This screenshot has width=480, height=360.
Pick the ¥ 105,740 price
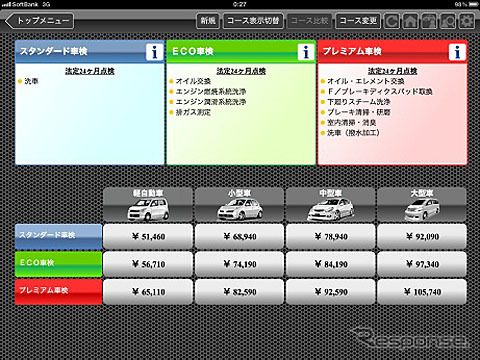pyautogui.click(x=422, y=292)
